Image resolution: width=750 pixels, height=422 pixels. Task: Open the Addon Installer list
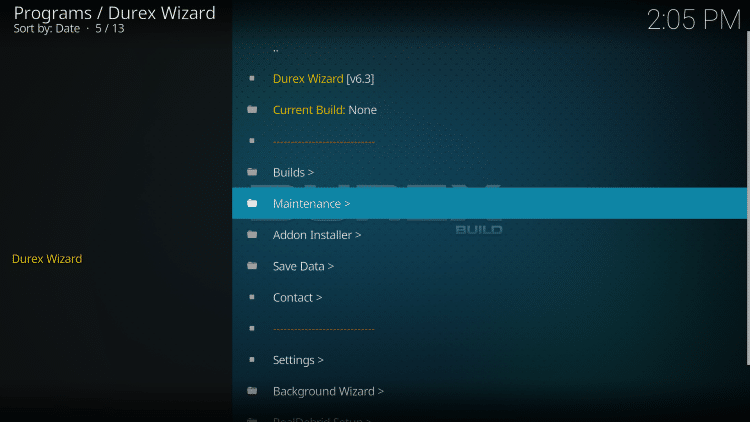coord(316,235)
